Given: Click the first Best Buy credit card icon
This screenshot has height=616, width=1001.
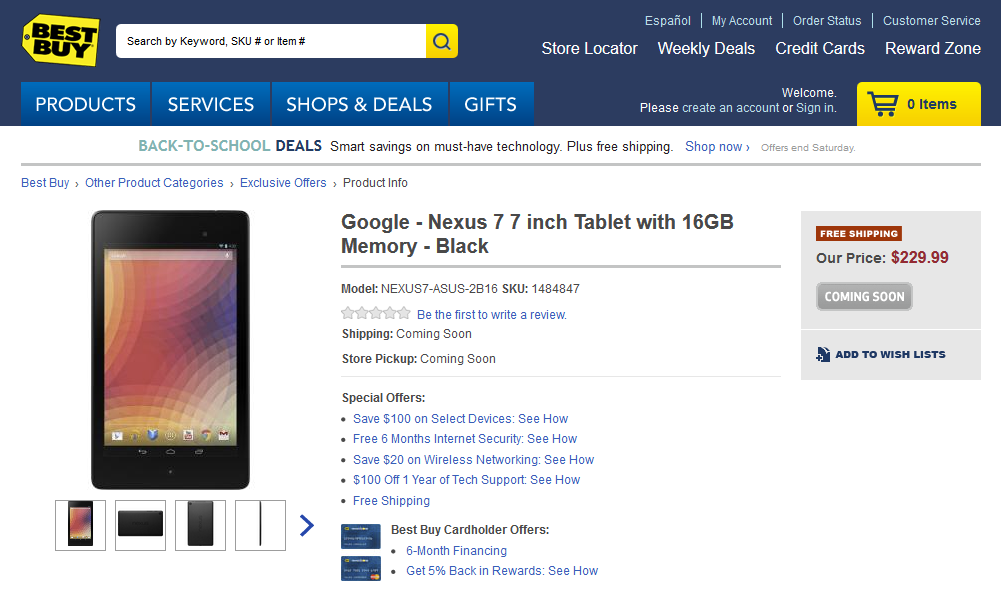Looking at the screenshot, I should click(x=360, y=537).
